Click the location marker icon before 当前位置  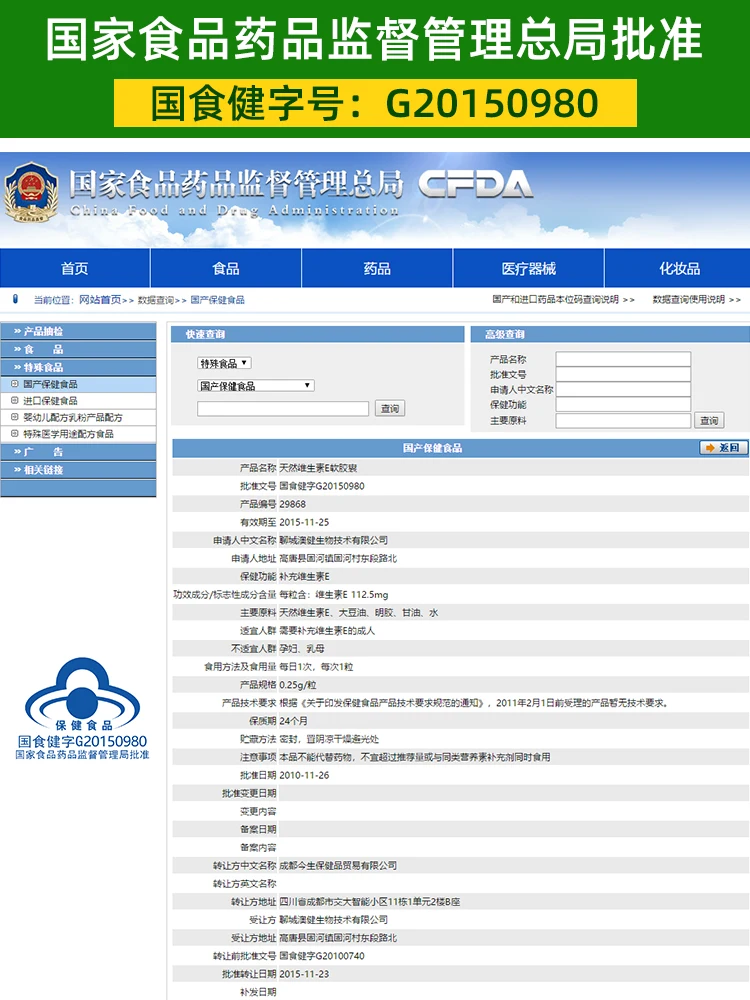click(x=16, y=299)
